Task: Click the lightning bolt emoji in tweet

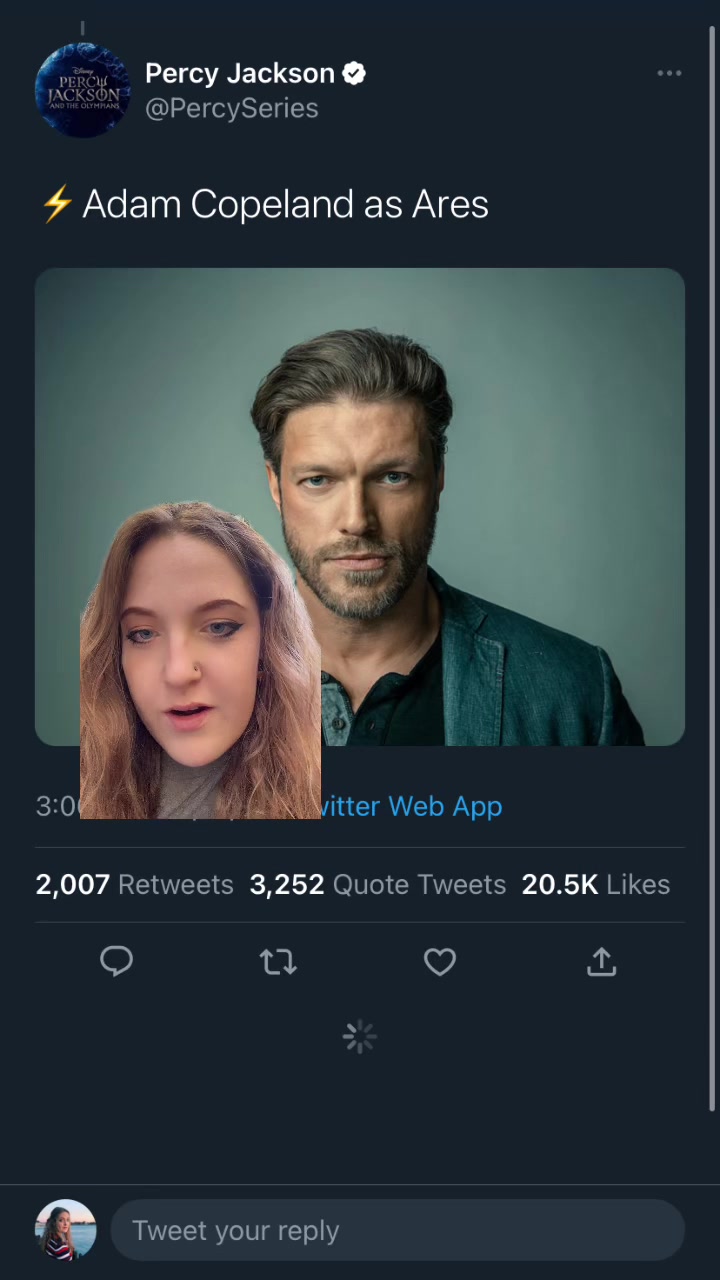Action: 57,204
